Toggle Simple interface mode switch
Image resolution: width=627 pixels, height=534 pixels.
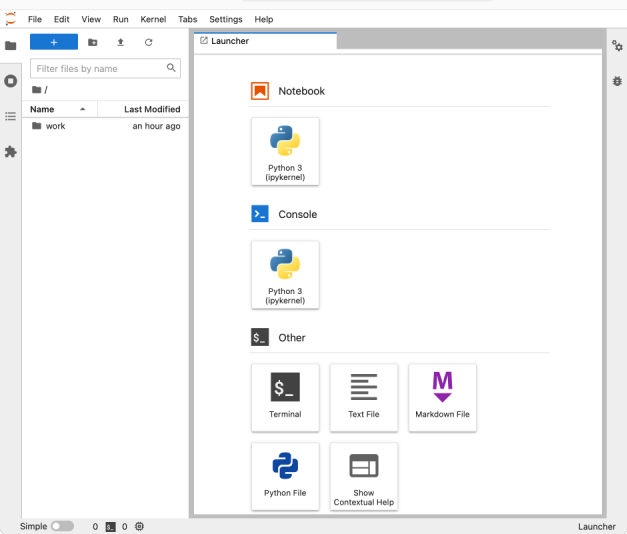tap(62, 526)
